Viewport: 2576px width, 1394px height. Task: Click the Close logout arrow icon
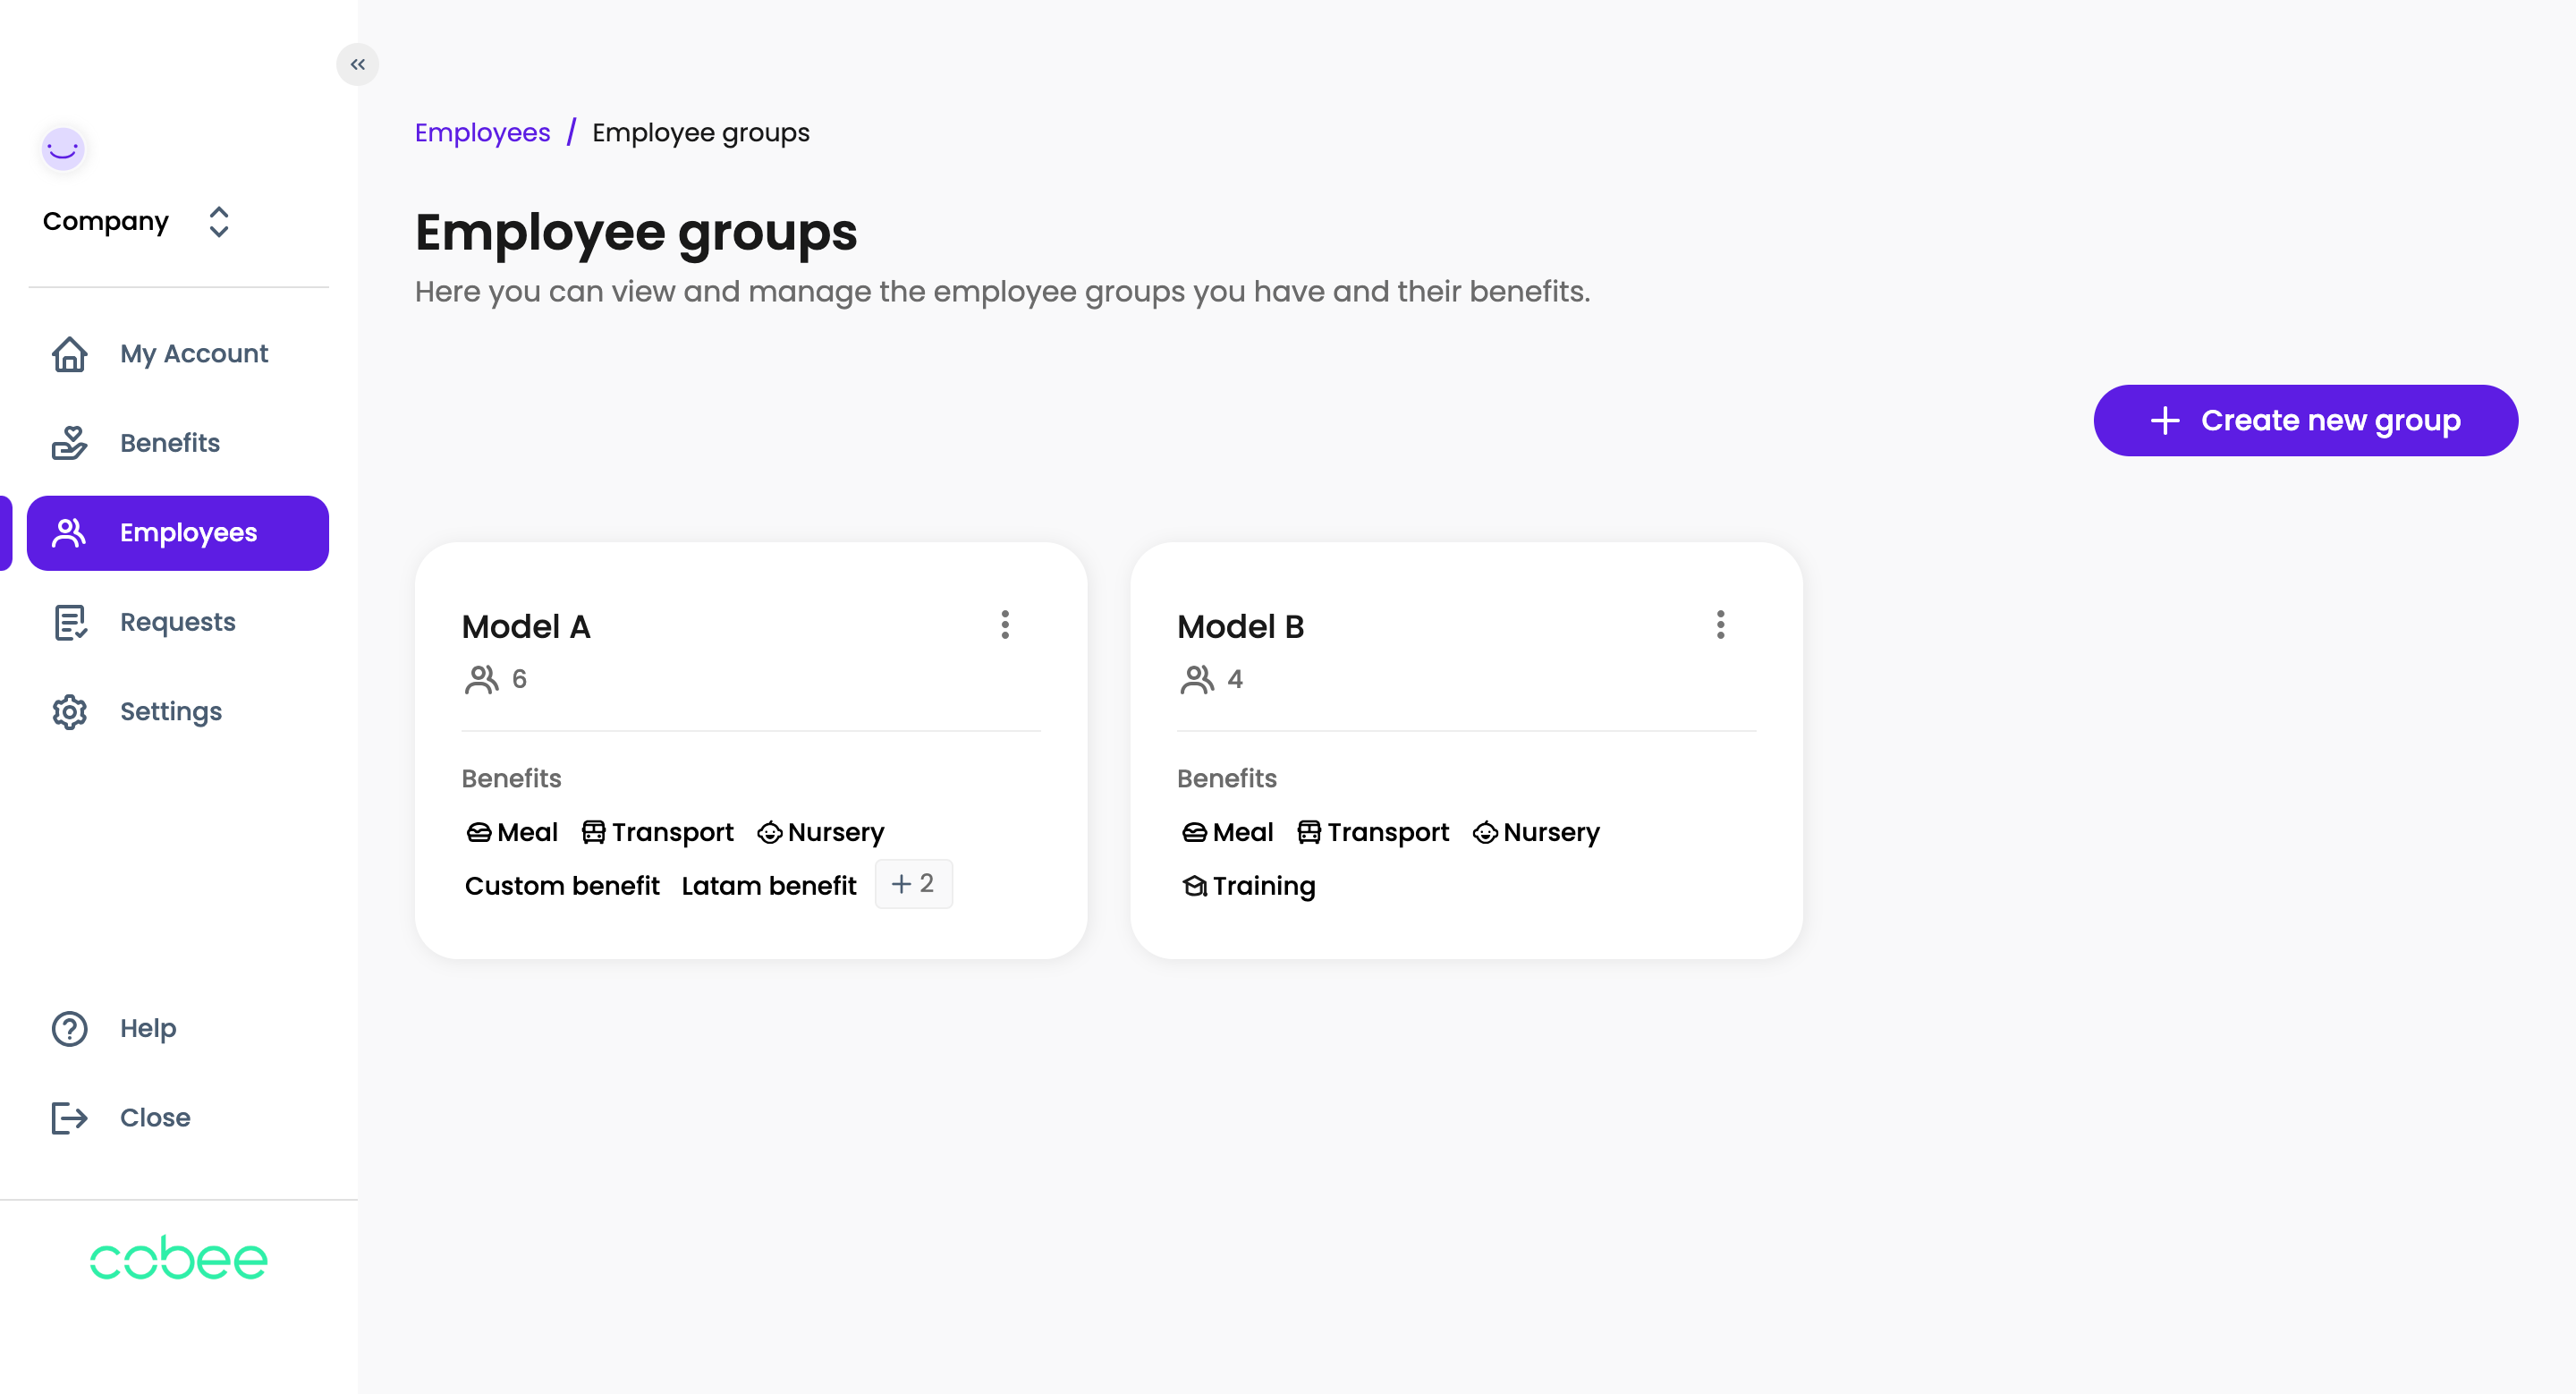[70, 1118]
